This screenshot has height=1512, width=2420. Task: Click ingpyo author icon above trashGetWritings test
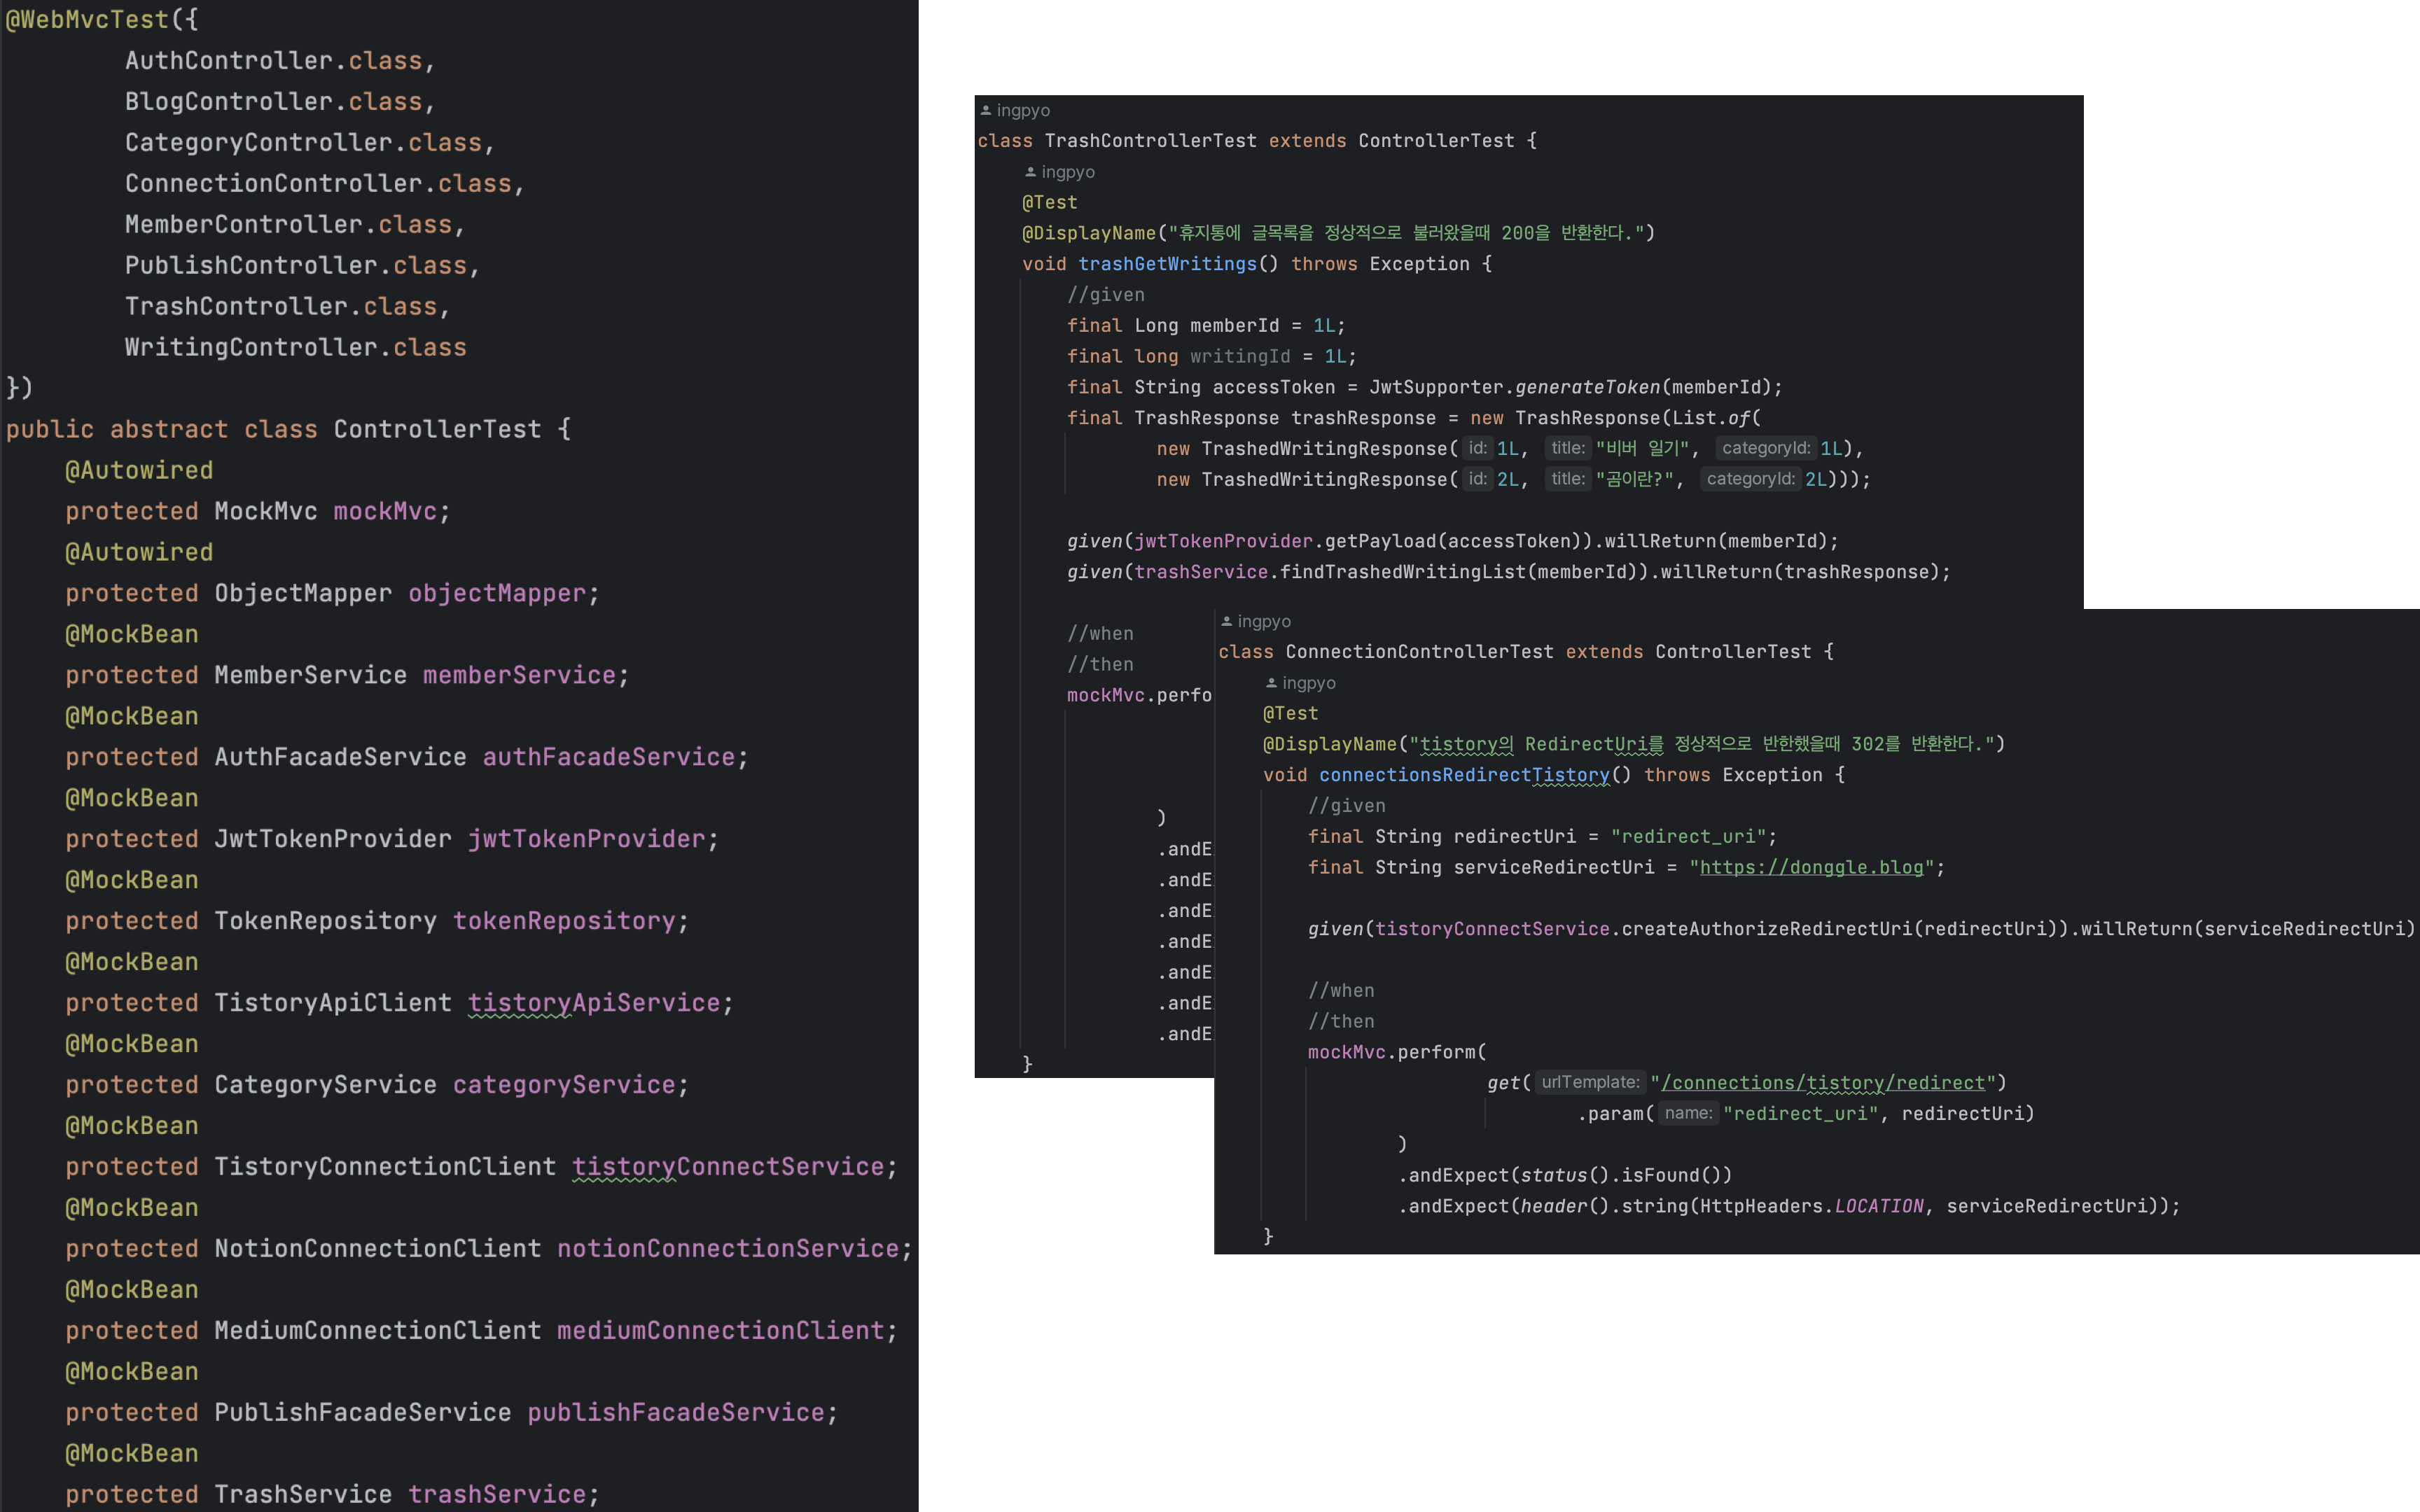[1030, 172]
